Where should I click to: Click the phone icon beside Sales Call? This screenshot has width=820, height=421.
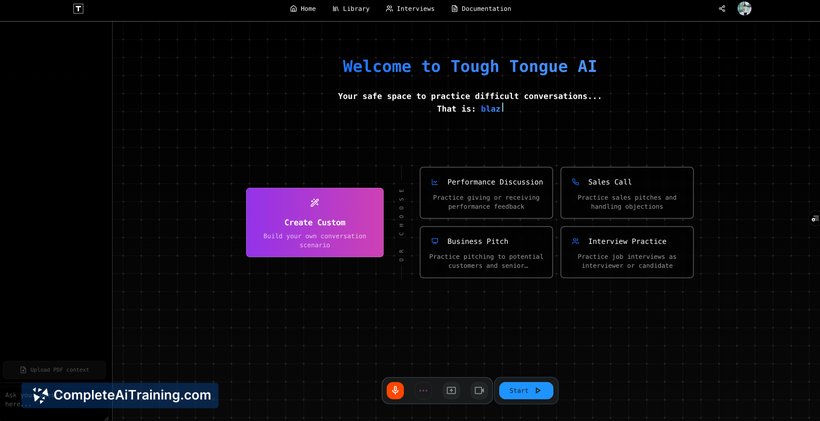575,182
